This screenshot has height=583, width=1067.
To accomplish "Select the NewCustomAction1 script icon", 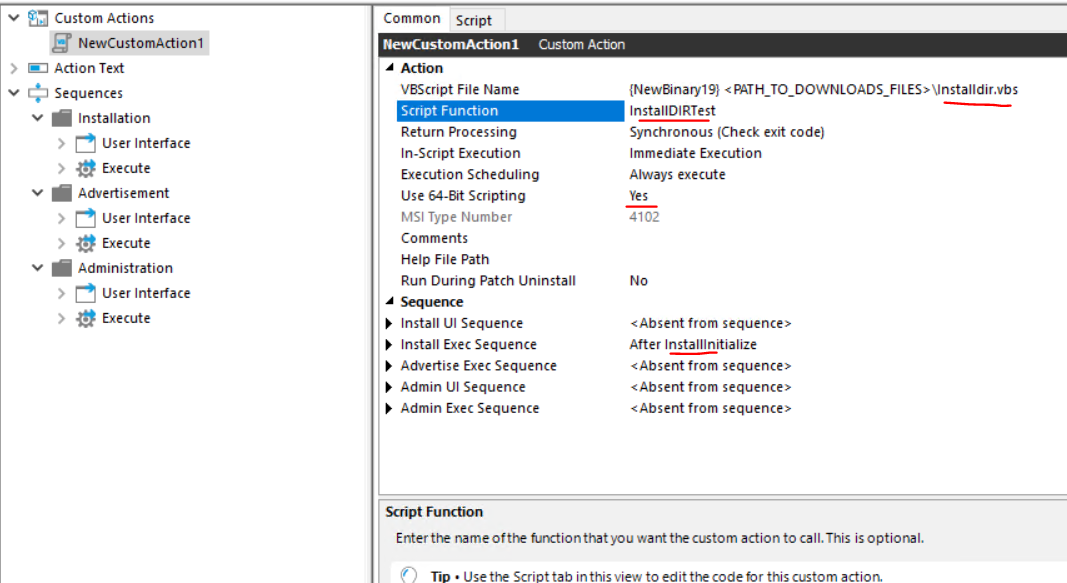I will pyautogui.click(x=62, y=43).
